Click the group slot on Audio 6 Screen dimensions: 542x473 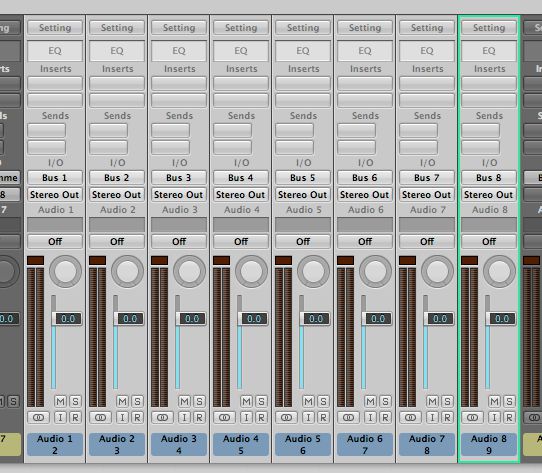click(365, 225)
